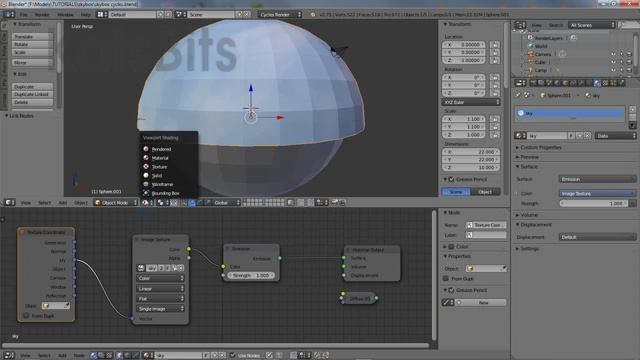Image resolution: width=640 pixels, height=360 pixels.
Task: Open the Global transform orientation dropdown
Action: click(227, 202)
